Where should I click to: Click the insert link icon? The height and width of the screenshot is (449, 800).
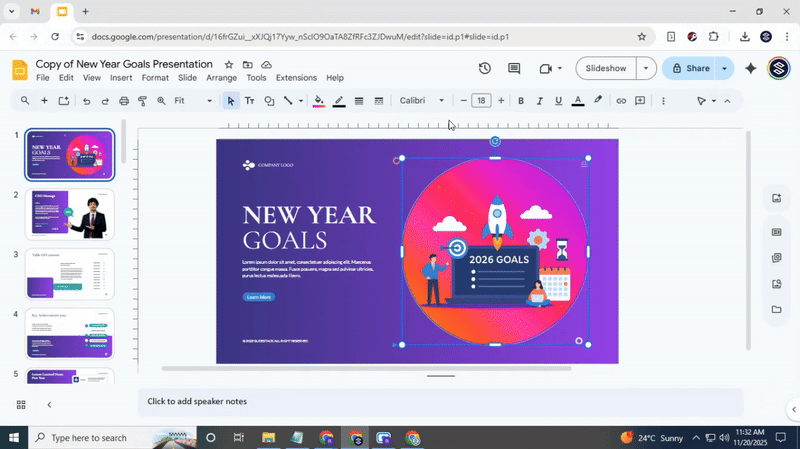click(x=621, y=101)
